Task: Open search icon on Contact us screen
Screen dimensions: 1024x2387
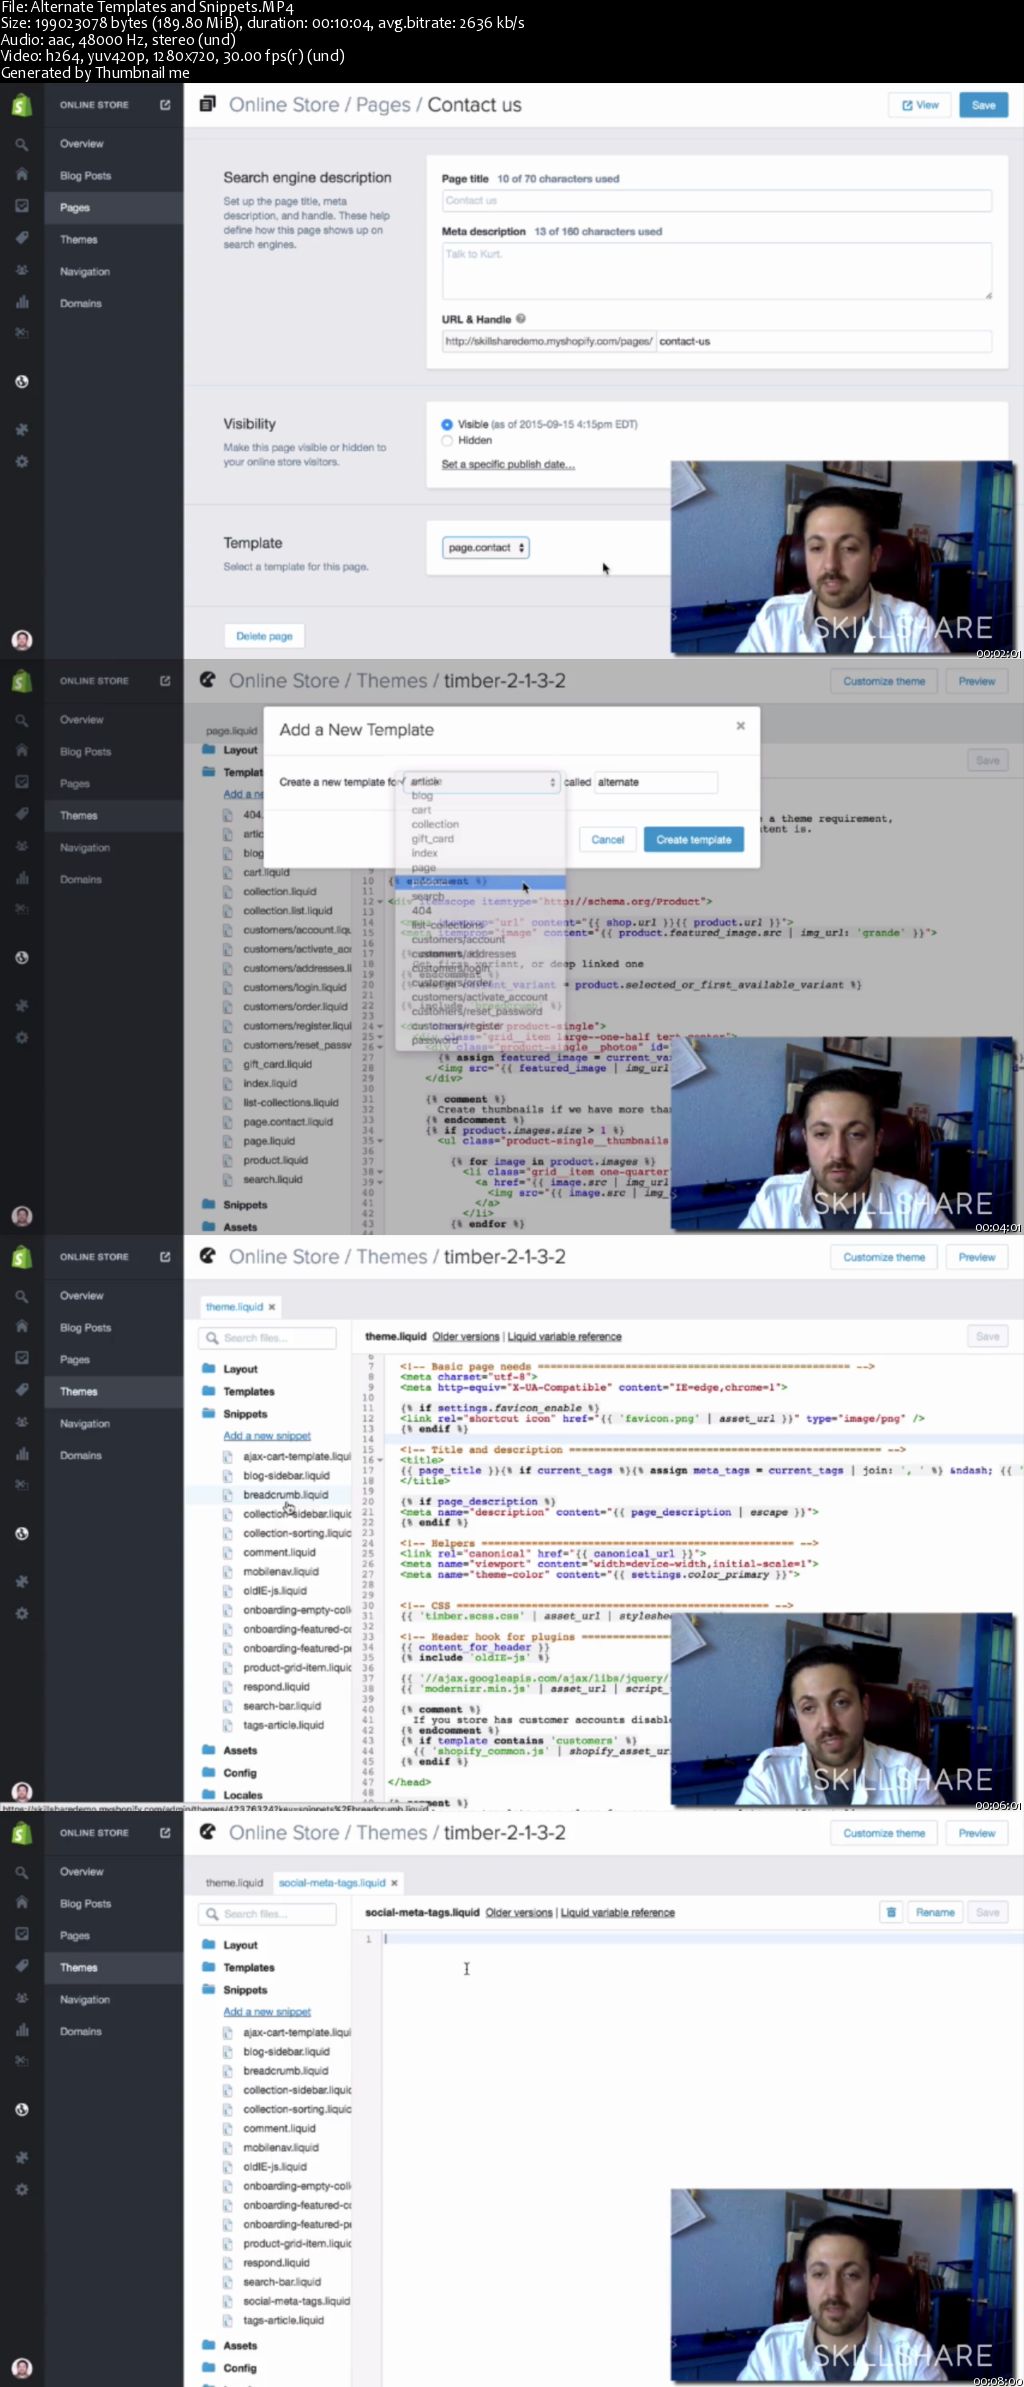Action: click(21, 144)
